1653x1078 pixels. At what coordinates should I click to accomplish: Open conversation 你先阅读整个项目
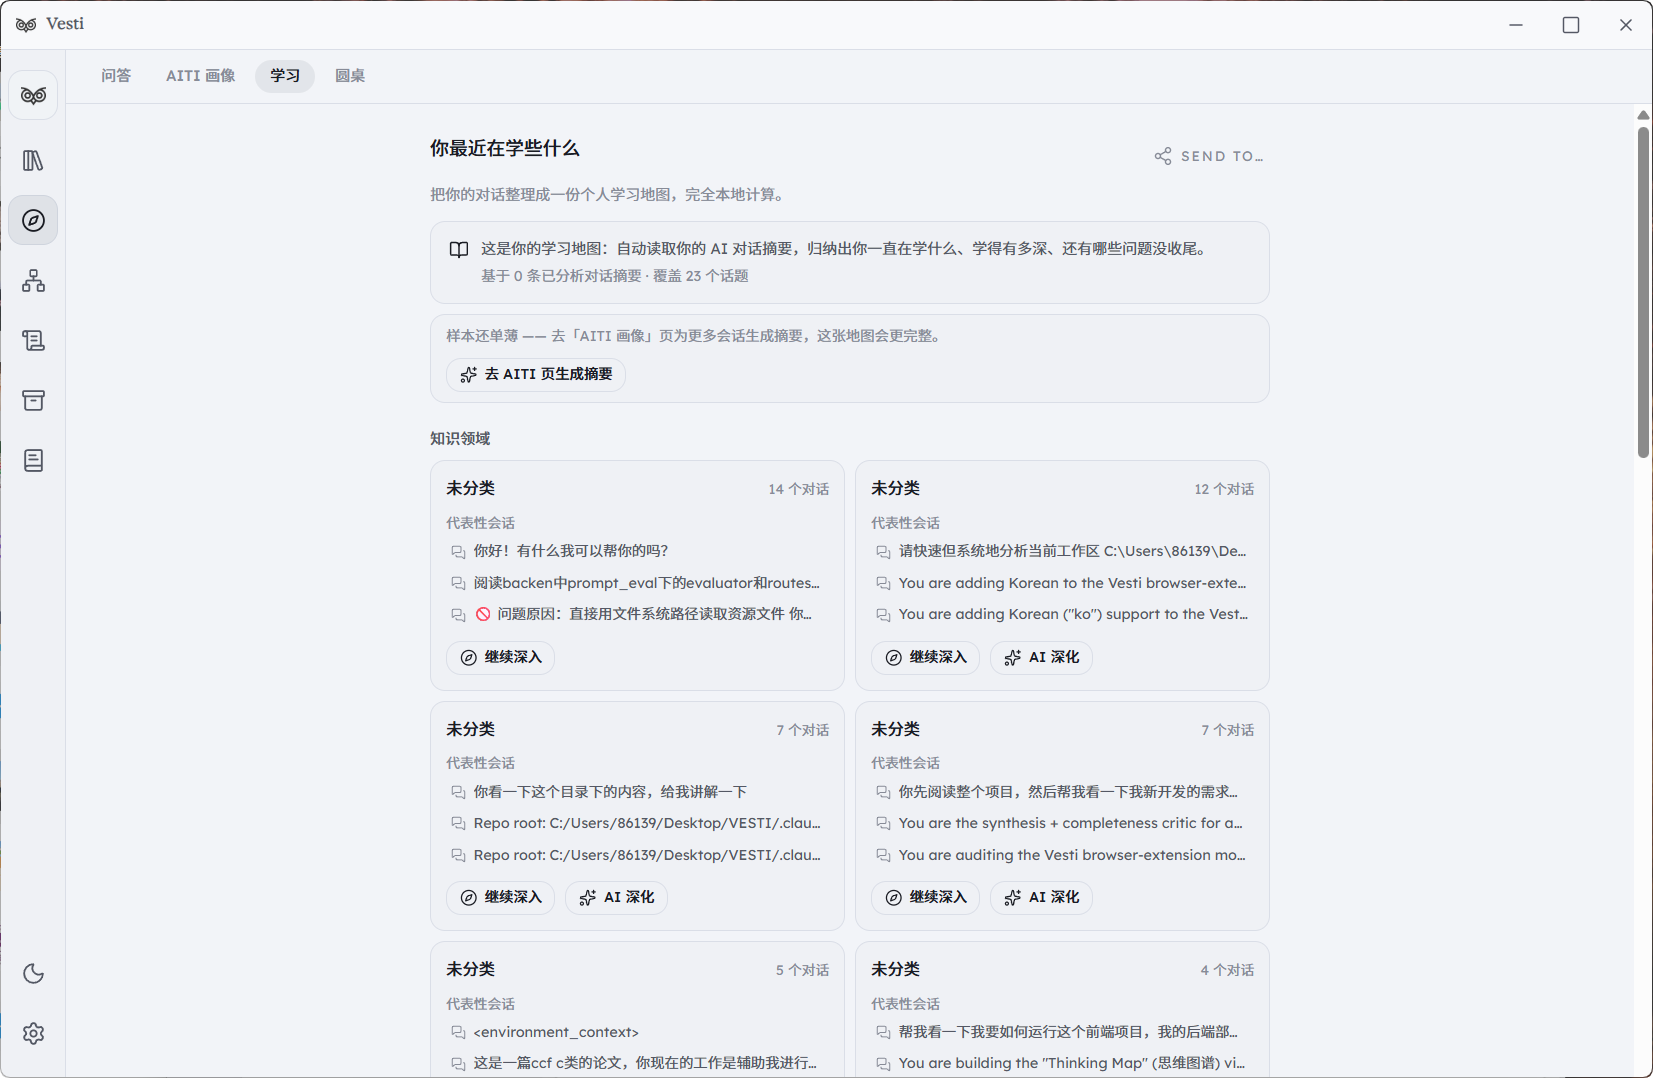[x=1062, y=792]
